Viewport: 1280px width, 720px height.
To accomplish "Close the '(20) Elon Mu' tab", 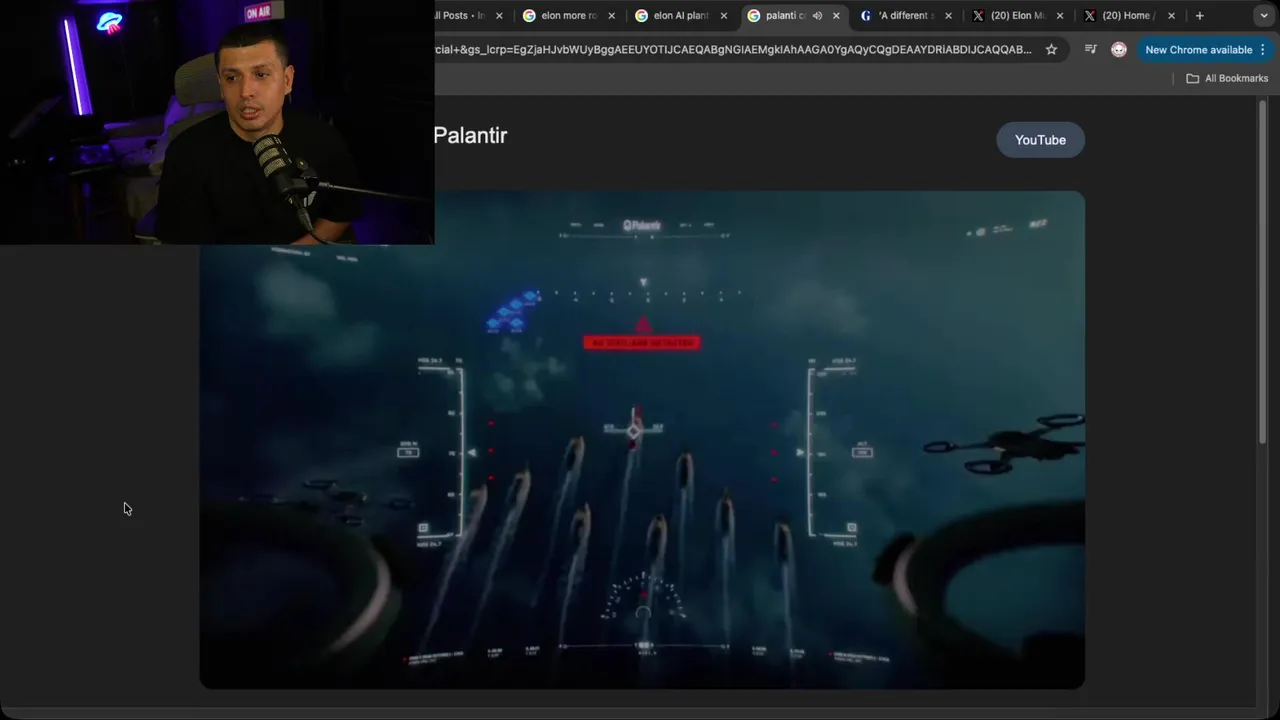I will tap(1060, 16).
